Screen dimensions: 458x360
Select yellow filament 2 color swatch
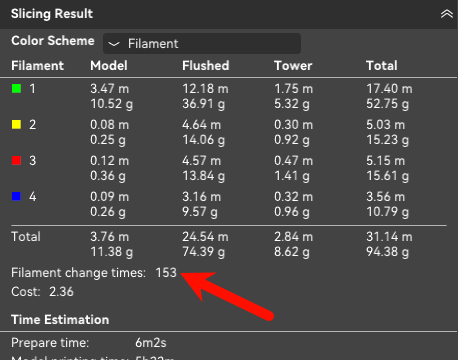tap(17, 125)
